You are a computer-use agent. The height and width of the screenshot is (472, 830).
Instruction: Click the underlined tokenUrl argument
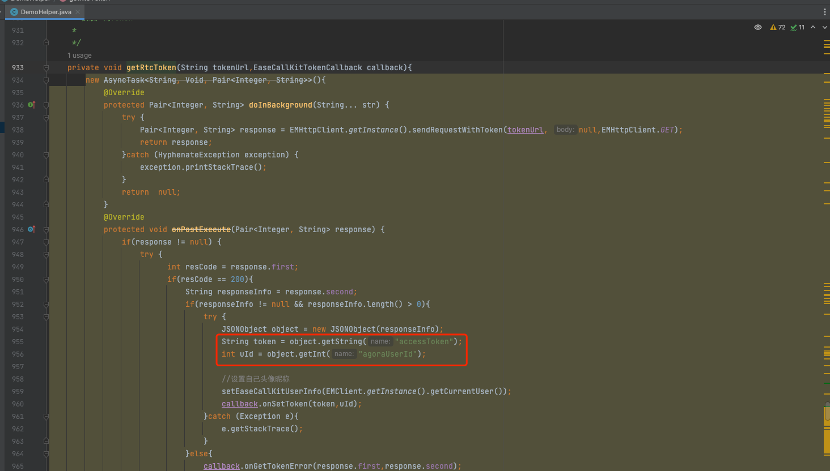[525, 130]
